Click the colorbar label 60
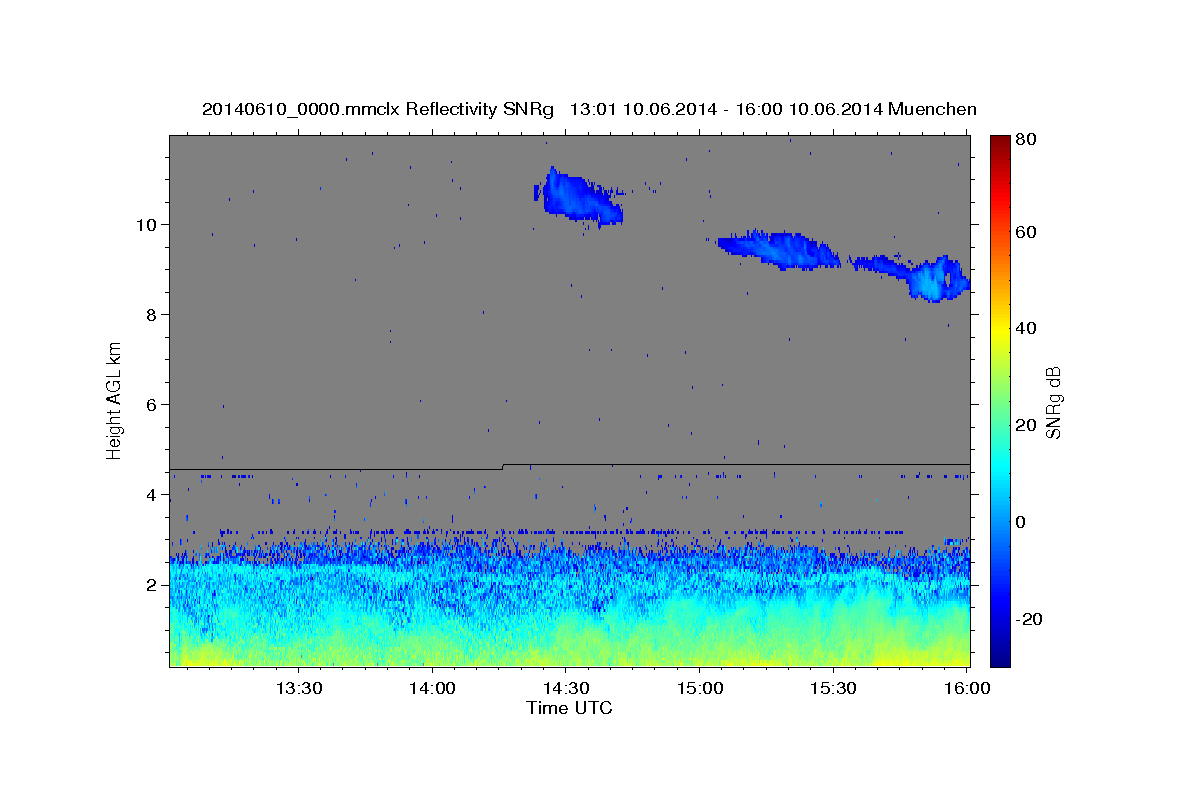 click(x=1025, y=232)
